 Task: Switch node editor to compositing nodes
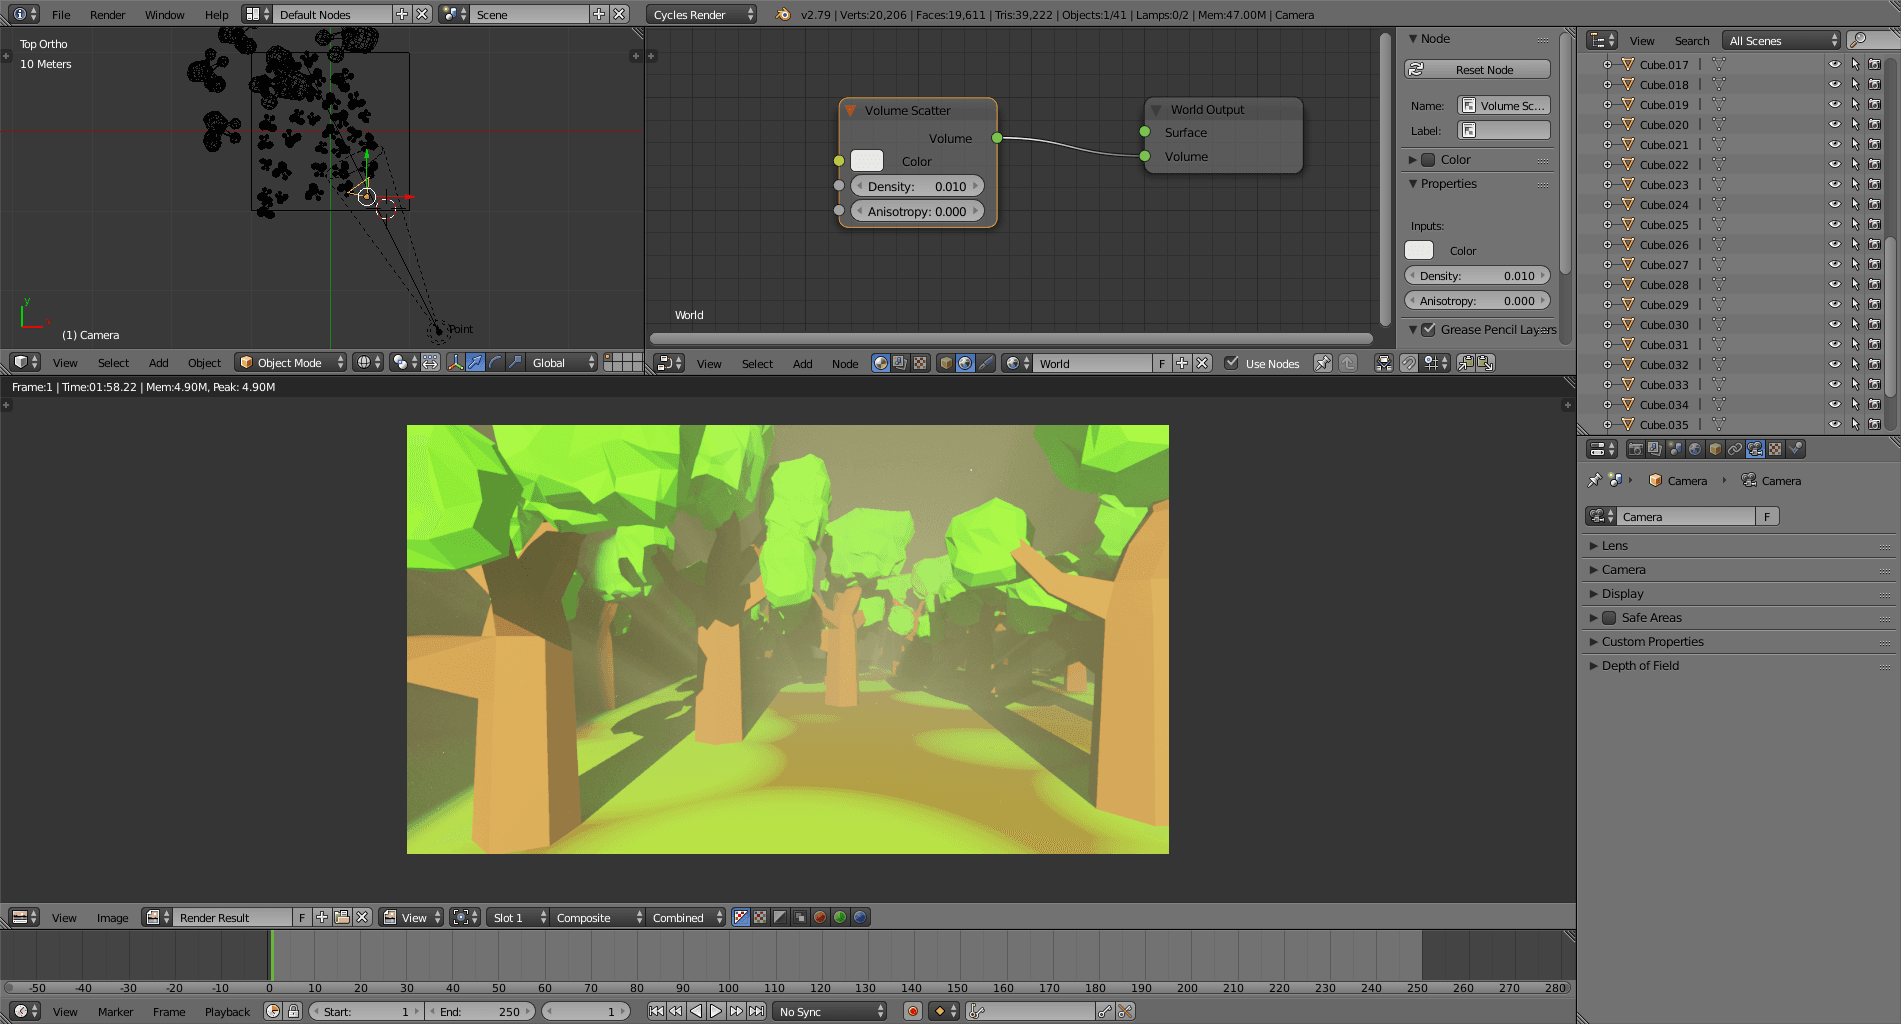[x=900, y=363]
